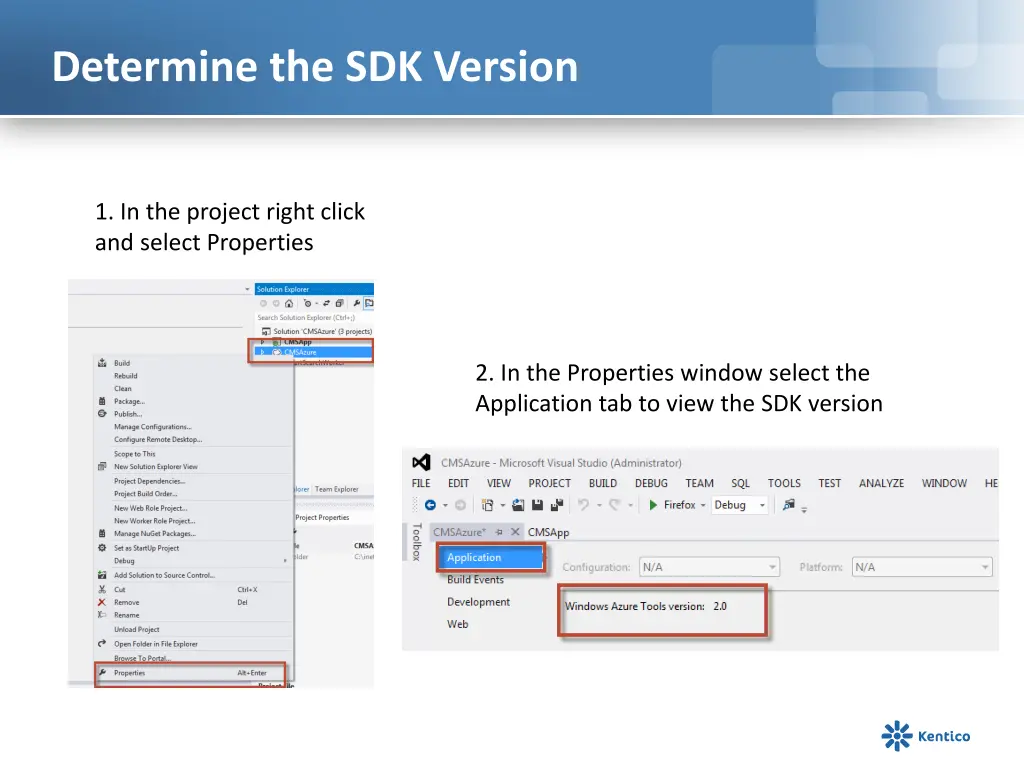
Task: Open the TOOLS menu
Action: coord(784,483)
